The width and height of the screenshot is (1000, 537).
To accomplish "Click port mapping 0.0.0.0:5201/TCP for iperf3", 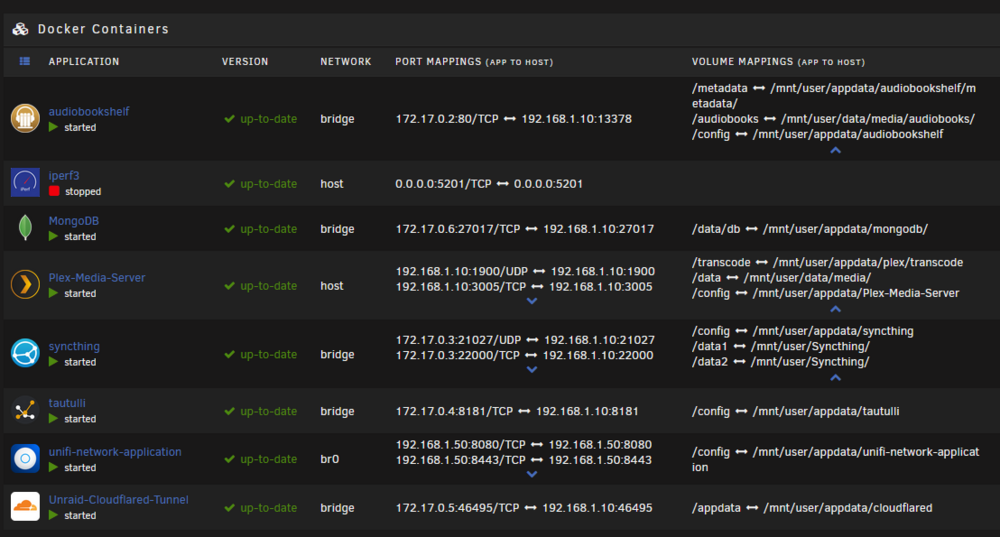I will (x=489, y=184).
